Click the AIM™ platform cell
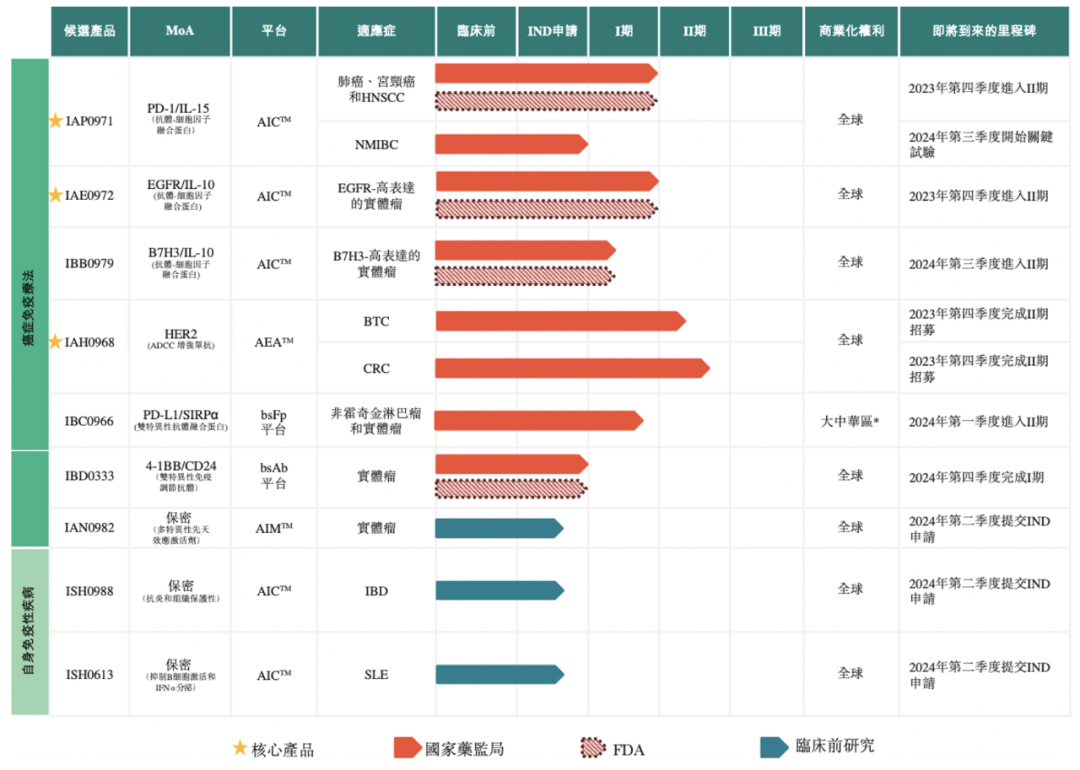1080x770 pixels. (274, 528)
